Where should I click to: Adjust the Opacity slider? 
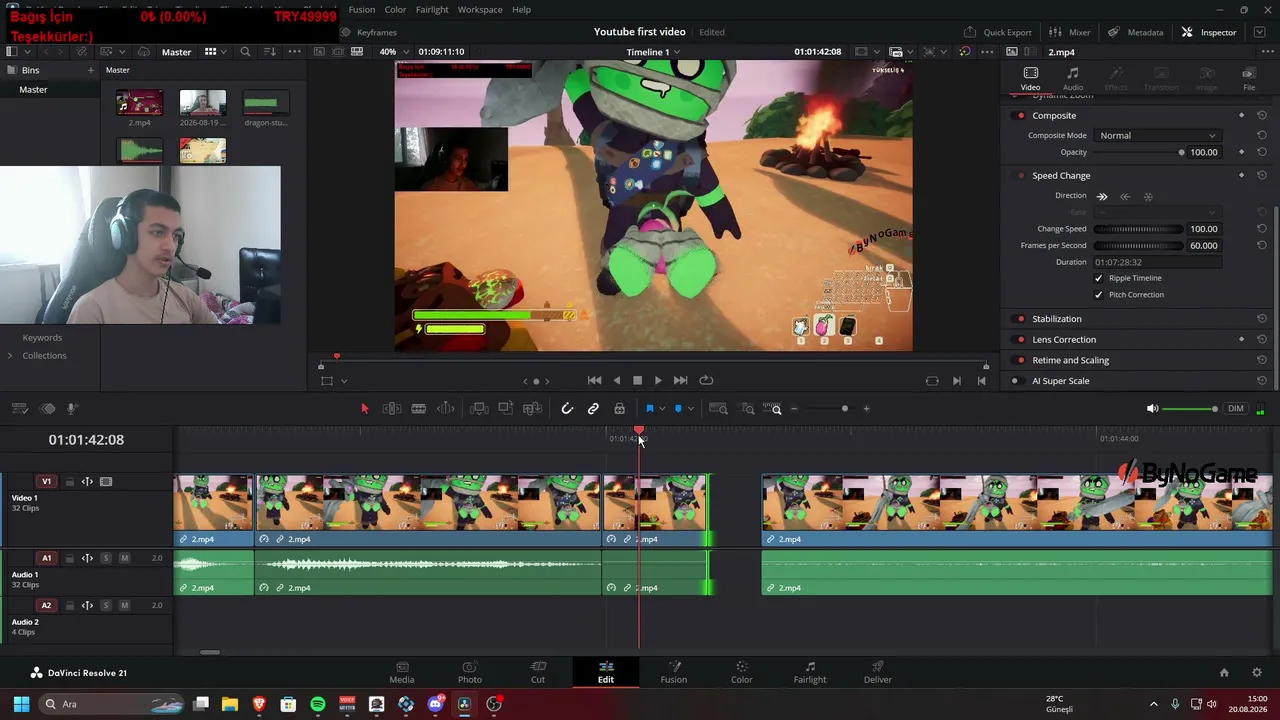point(1139,153)
